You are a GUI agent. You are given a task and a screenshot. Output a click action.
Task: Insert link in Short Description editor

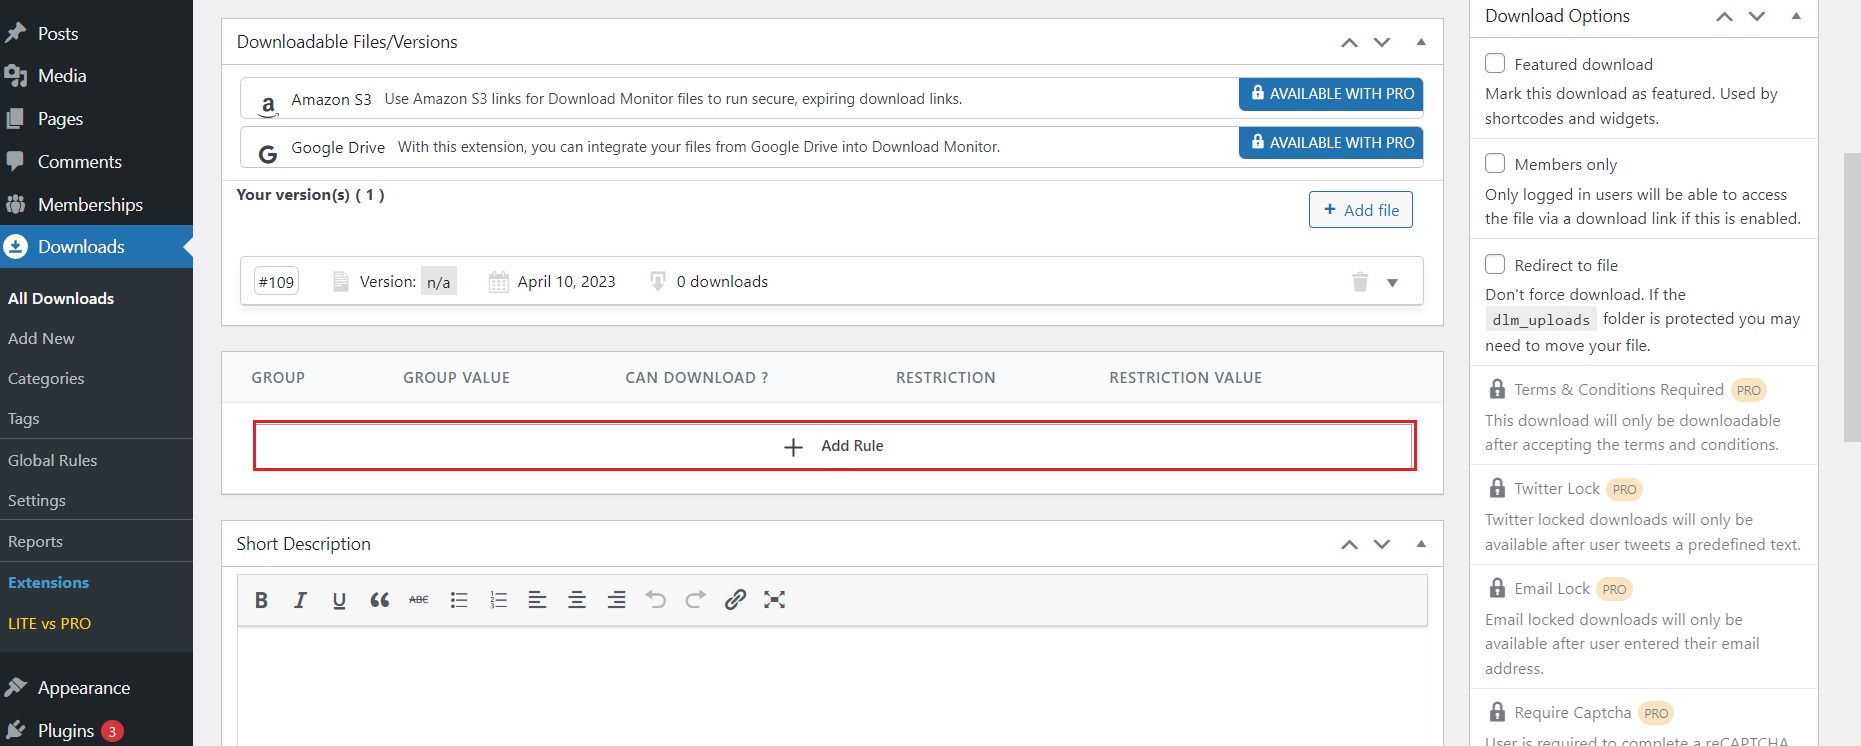coord(735,600)
